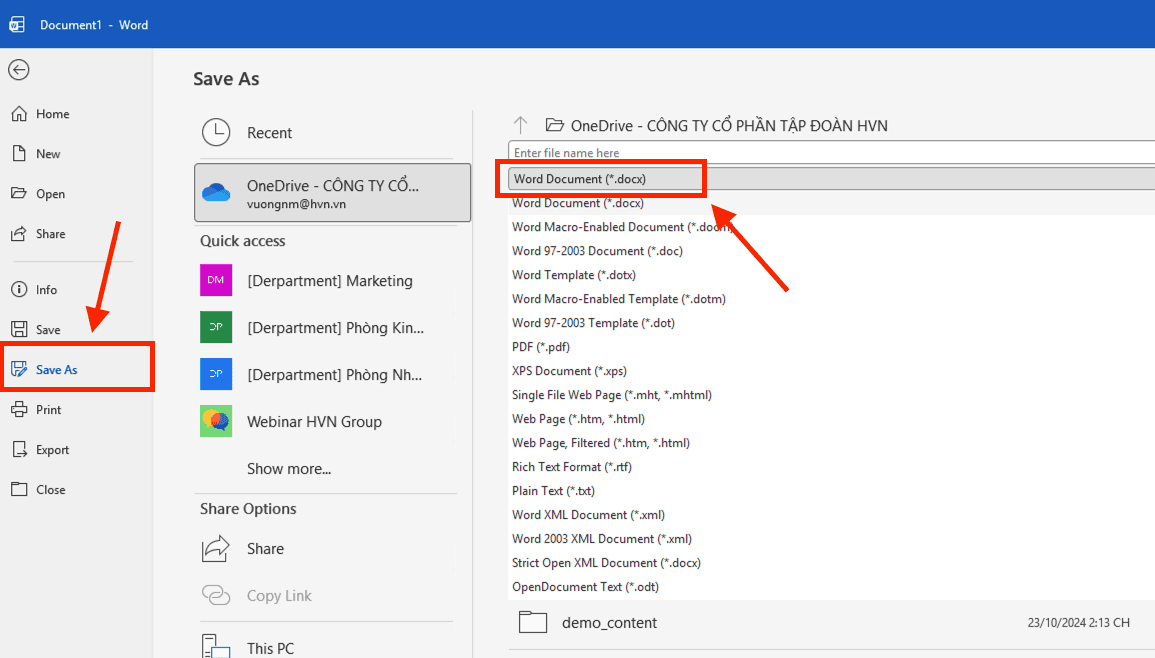Select the OneDrive location with vuongnm@hvn.vn

(x=332, y=193)
